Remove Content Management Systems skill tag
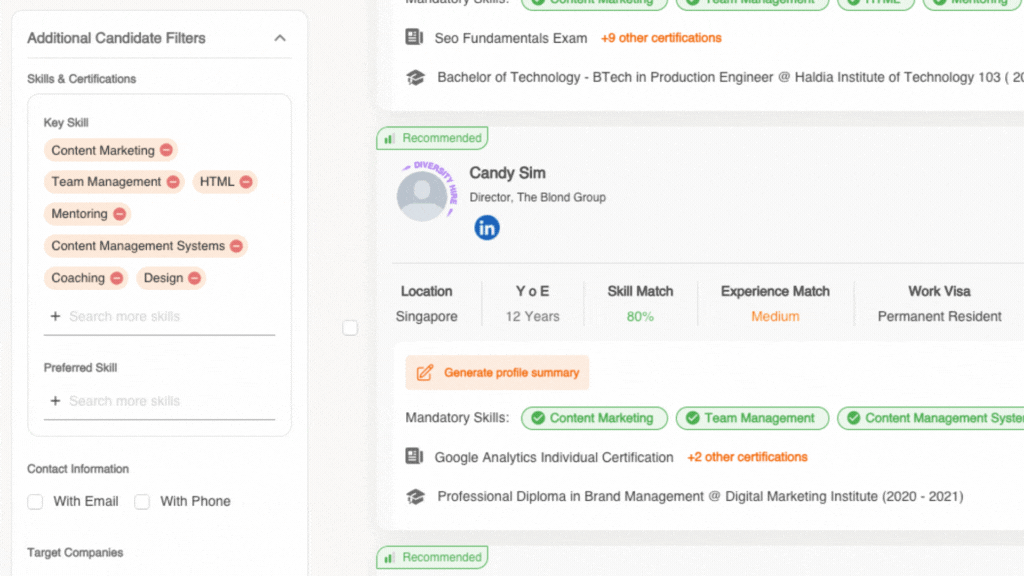 236,246
